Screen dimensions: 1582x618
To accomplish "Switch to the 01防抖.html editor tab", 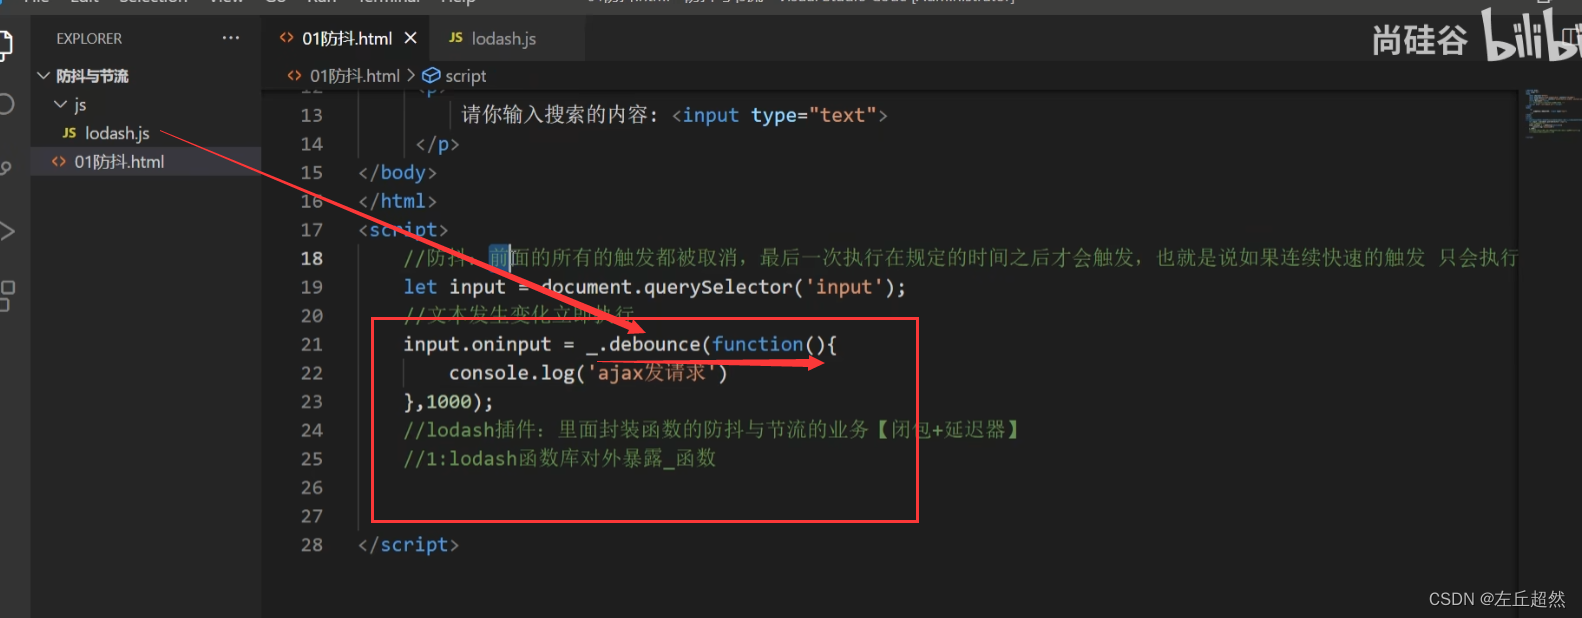I will click(347, 38).
